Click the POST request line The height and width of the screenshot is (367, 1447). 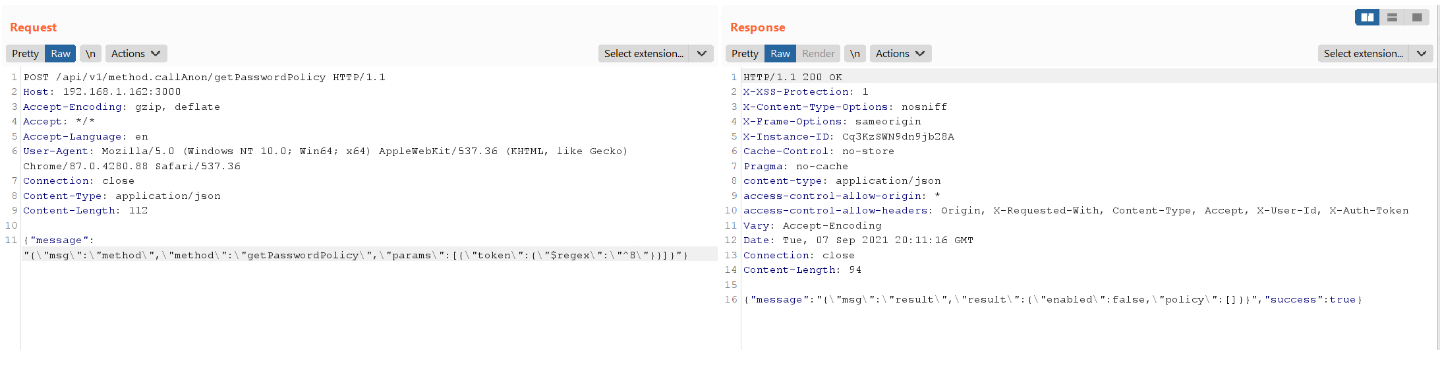[205, 77]
